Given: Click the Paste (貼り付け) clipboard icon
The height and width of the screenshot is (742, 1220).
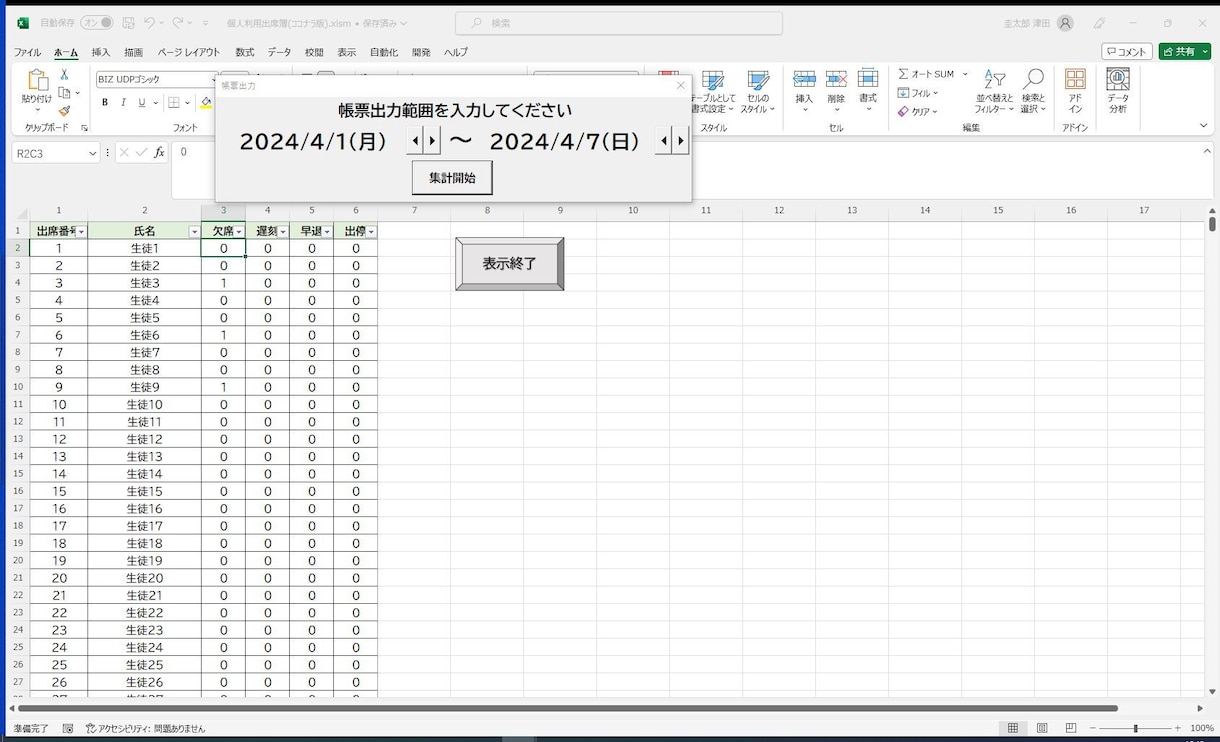Looking at the screenshot, I should point(37,81).
